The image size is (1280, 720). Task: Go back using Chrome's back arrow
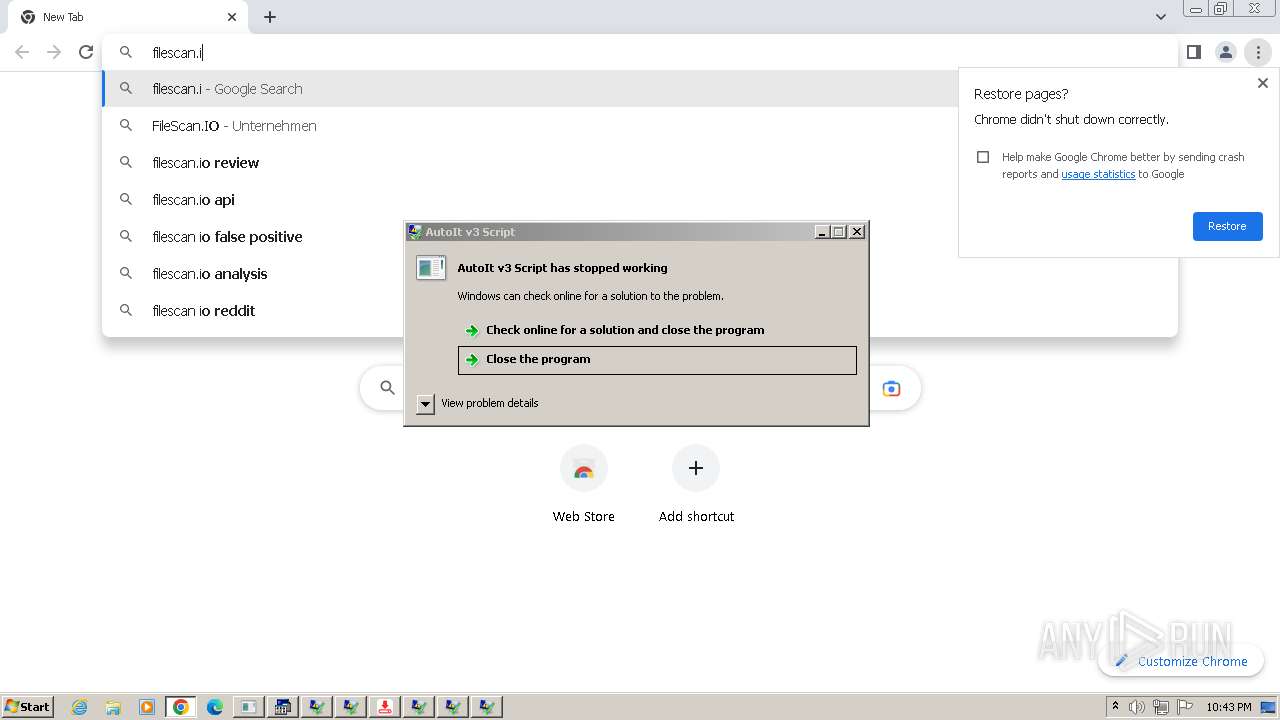coord(22,52)
